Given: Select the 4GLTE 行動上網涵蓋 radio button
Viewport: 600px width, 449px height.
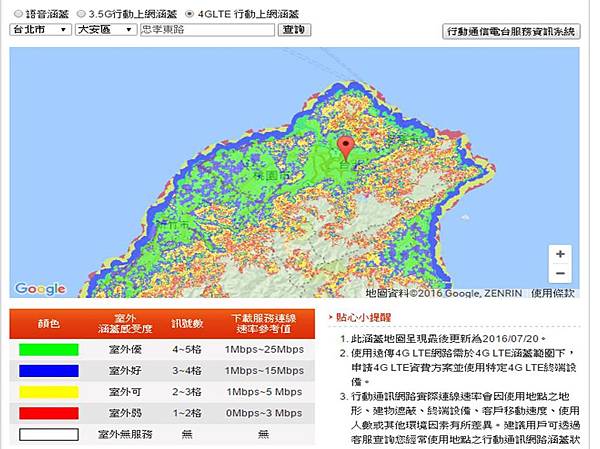Looking at the screenshot, I should point(189,14).
